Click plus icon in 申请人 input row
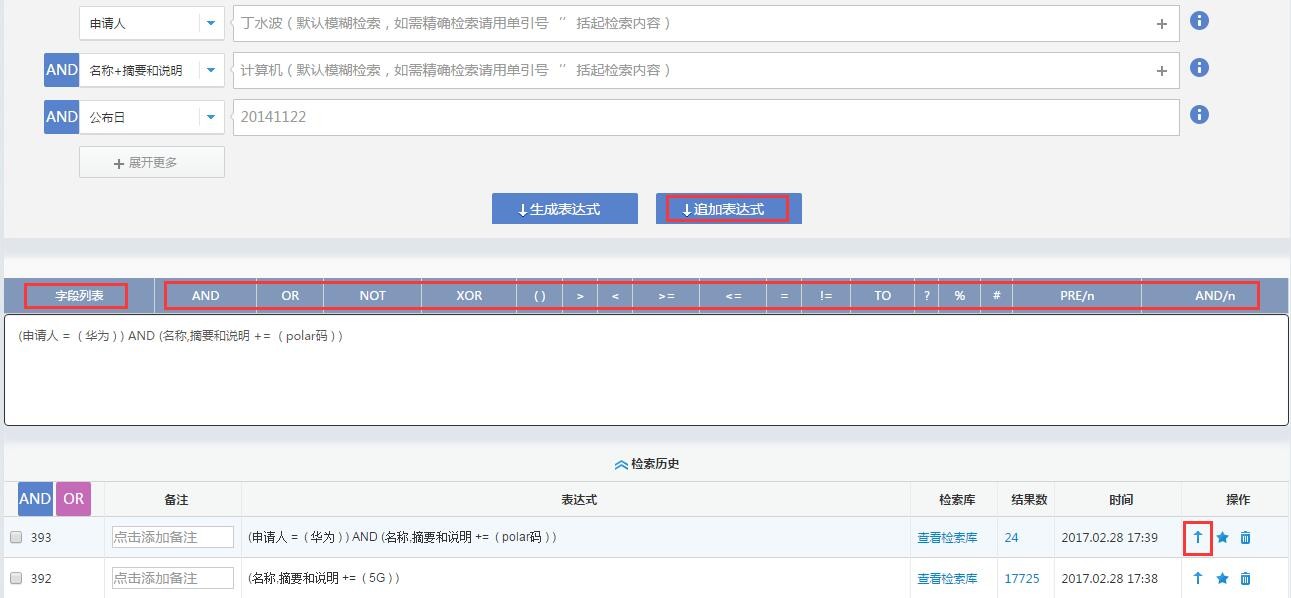This screenshot has height=598, width=1291. pos(1161,24)
